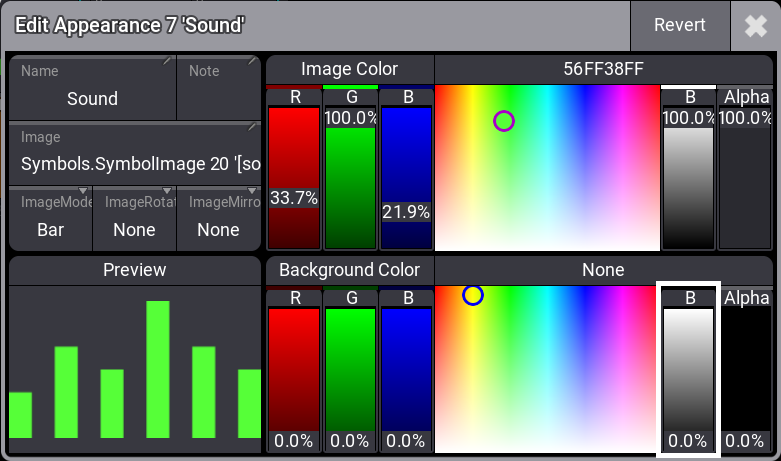Open the ImageRotate dropdown
This screenshot has height=461, width=781.
point(134,217)
